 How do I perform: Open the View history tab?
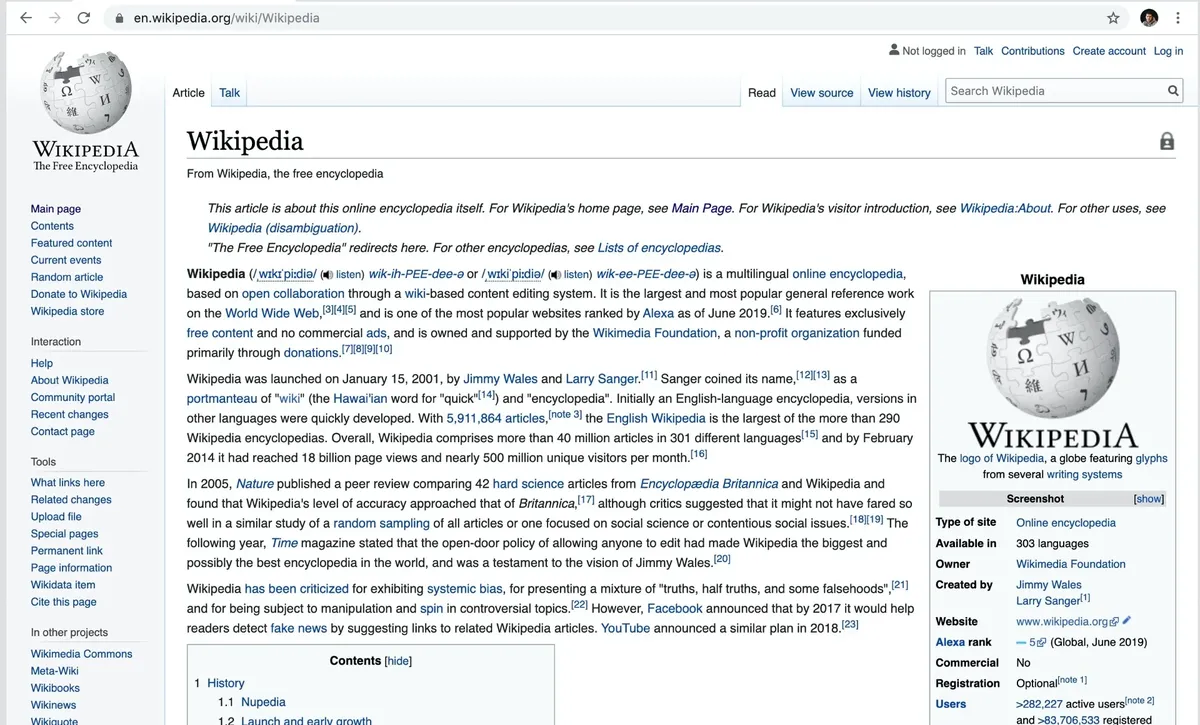pos(899,93)
